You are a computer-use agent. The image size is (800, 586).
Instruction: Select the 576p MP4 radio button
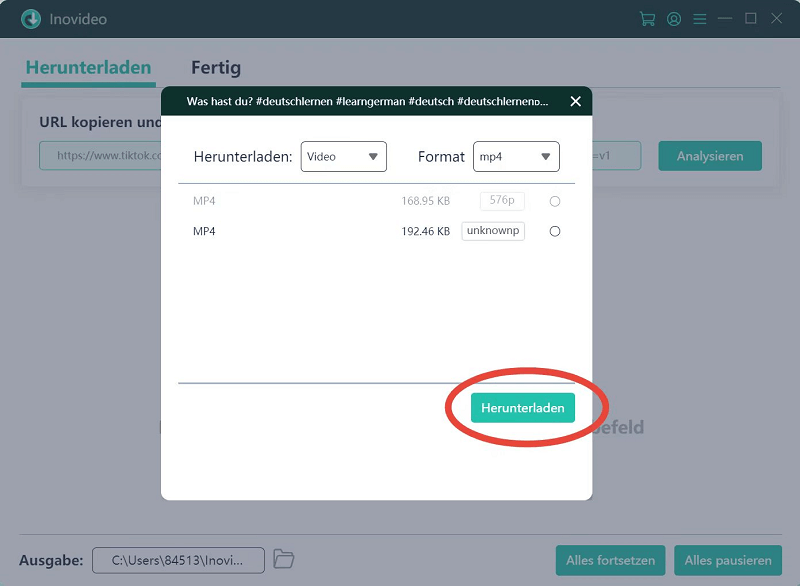pyautogui.click(x=555, y=201)
